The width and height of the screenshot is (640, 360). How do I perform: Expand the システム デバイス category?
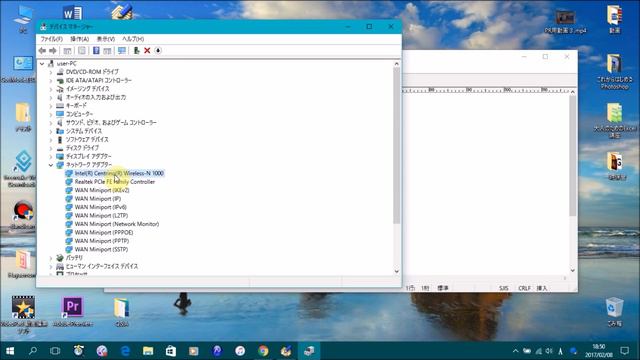(51, 131)
